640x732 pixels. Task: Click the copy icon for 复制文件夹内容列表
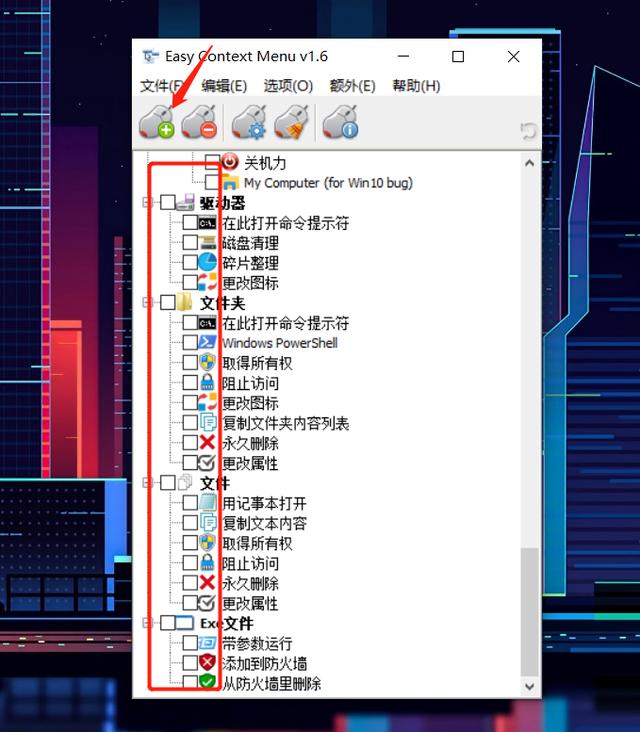(208, 422)
